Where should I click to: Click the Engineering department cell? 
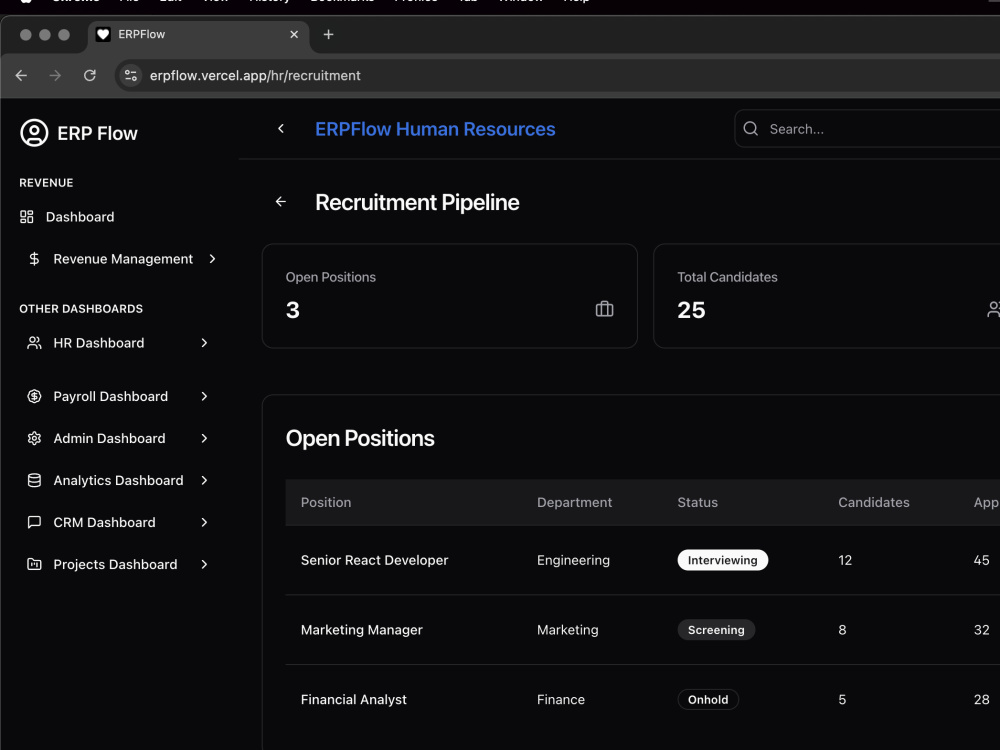click(573, 560)
